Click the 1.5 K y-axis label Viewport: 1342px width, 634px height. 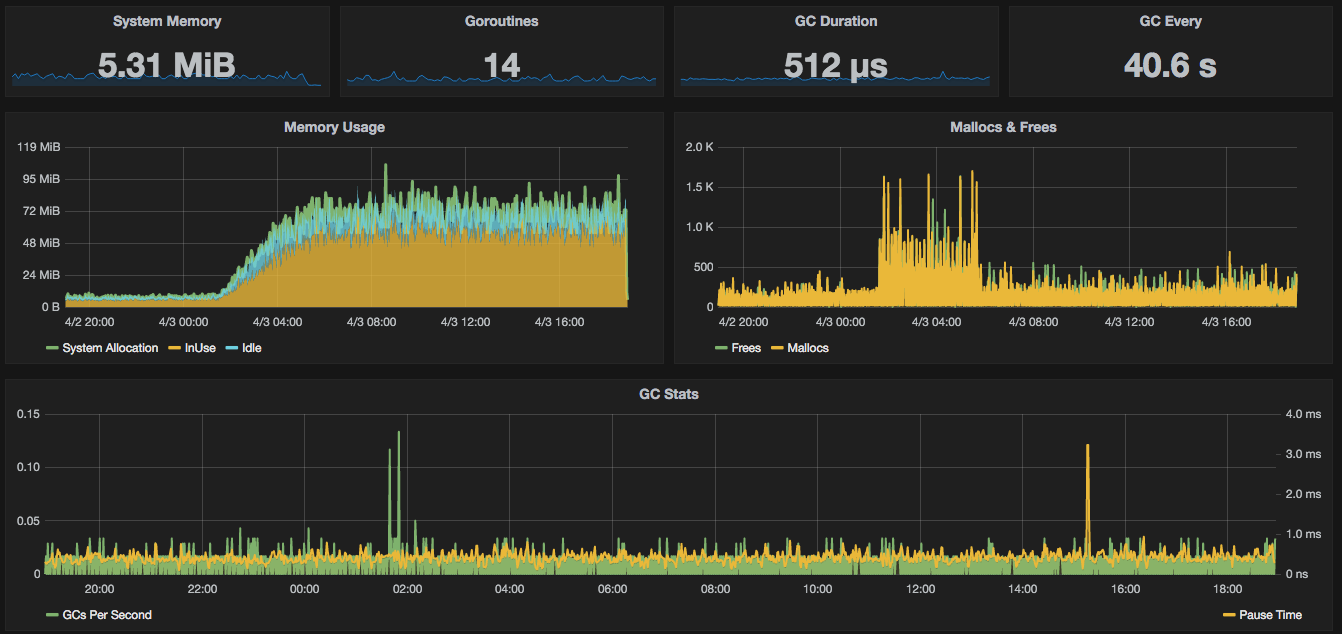(x=699, y=187)
